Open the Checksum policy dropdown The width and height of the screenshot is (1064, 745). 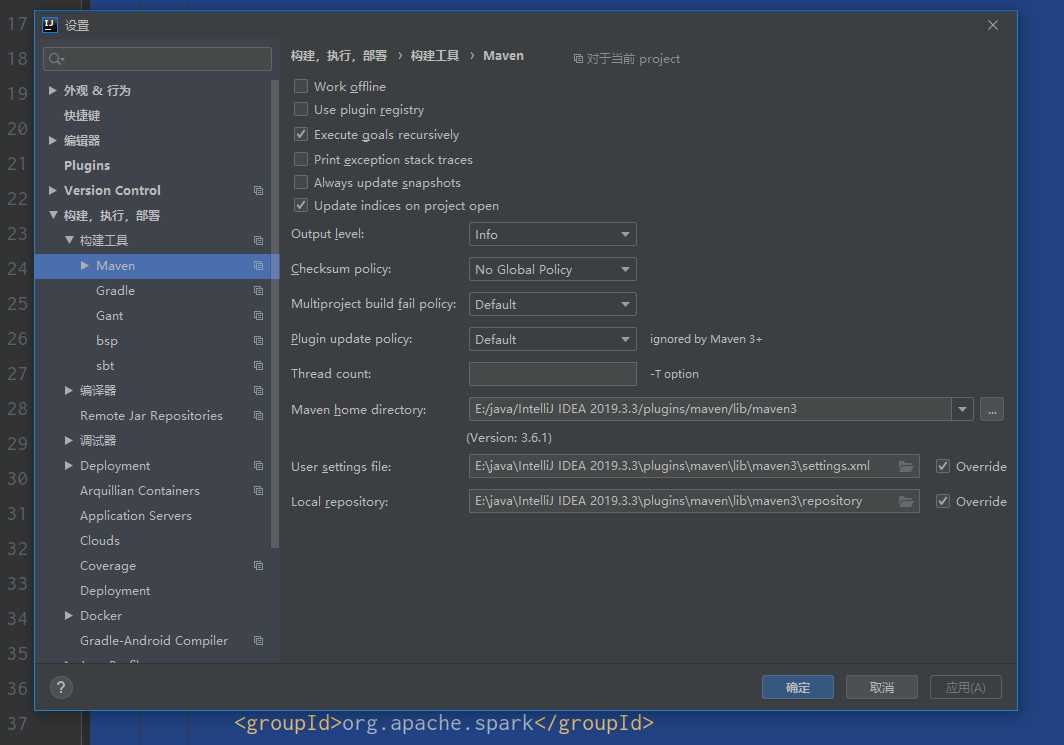tap(552, 269)
